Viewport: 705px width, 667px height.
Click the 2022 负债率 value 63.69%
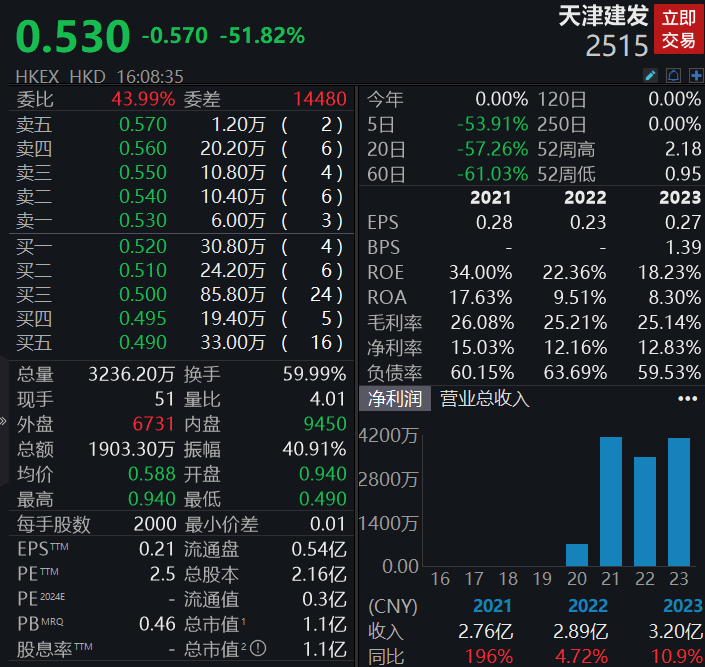[576, 372]
